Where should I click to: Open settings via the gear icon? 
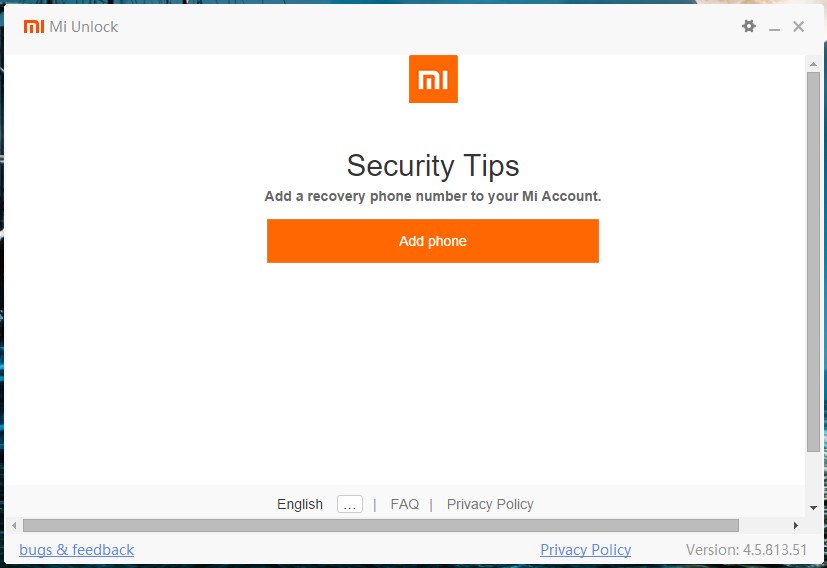coord(749,27)
